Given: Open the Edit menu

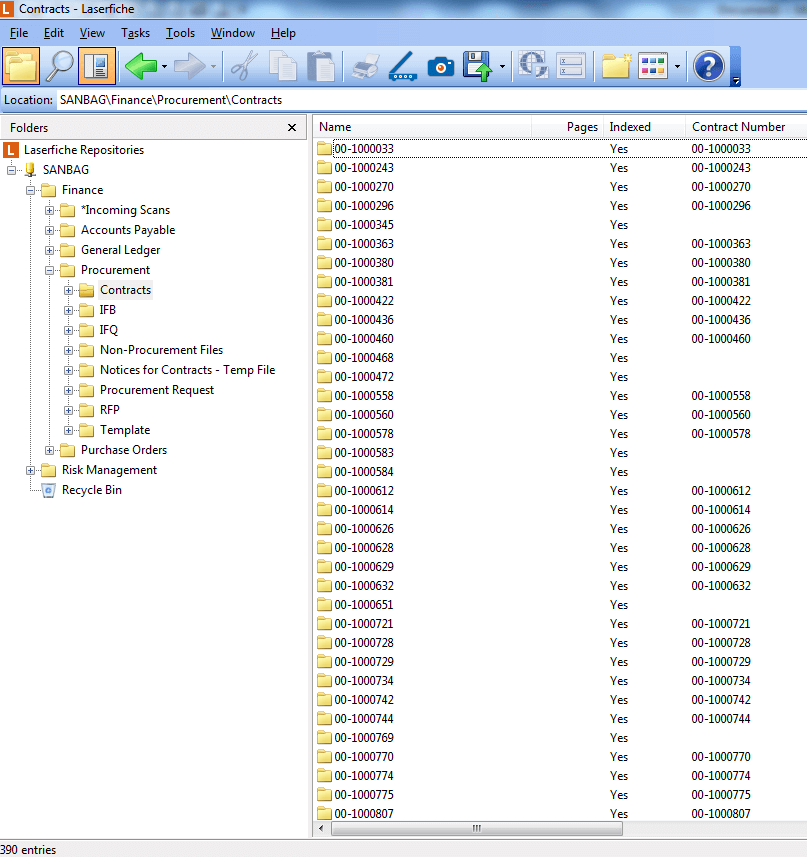Looking at the screenshot, I should point(54,33).
